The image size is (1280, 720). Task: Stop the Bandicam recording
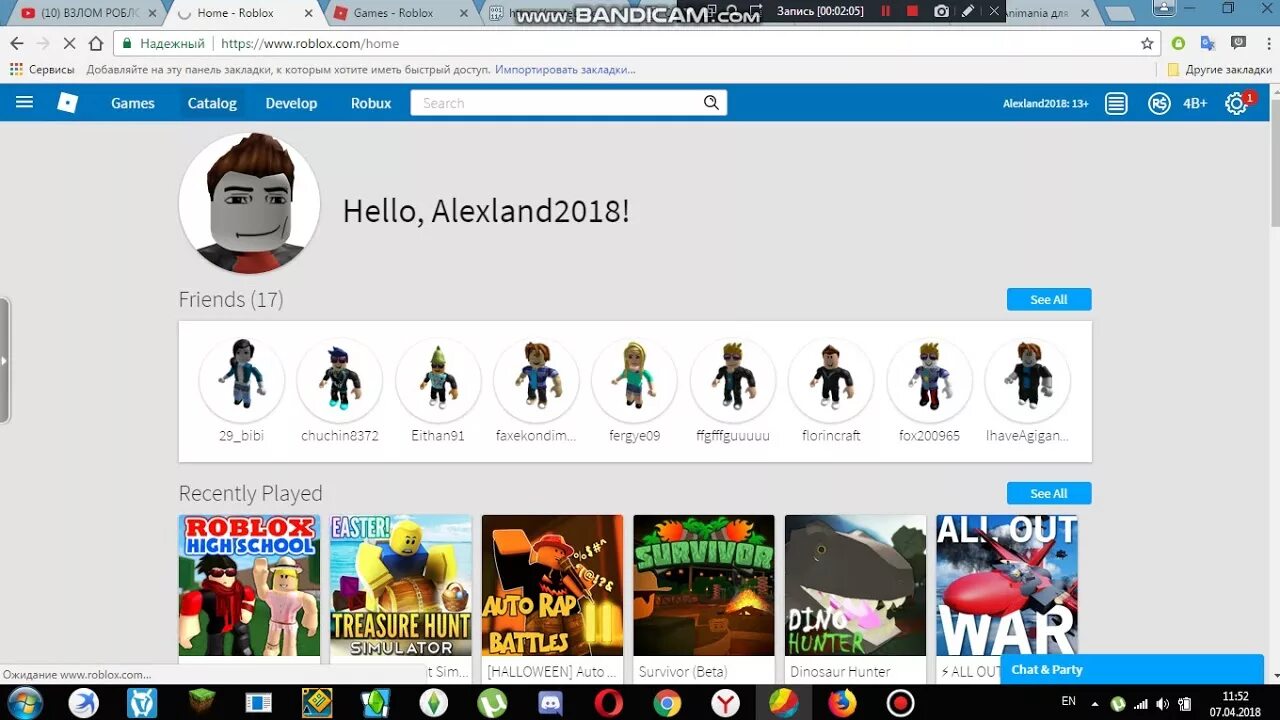912,11
